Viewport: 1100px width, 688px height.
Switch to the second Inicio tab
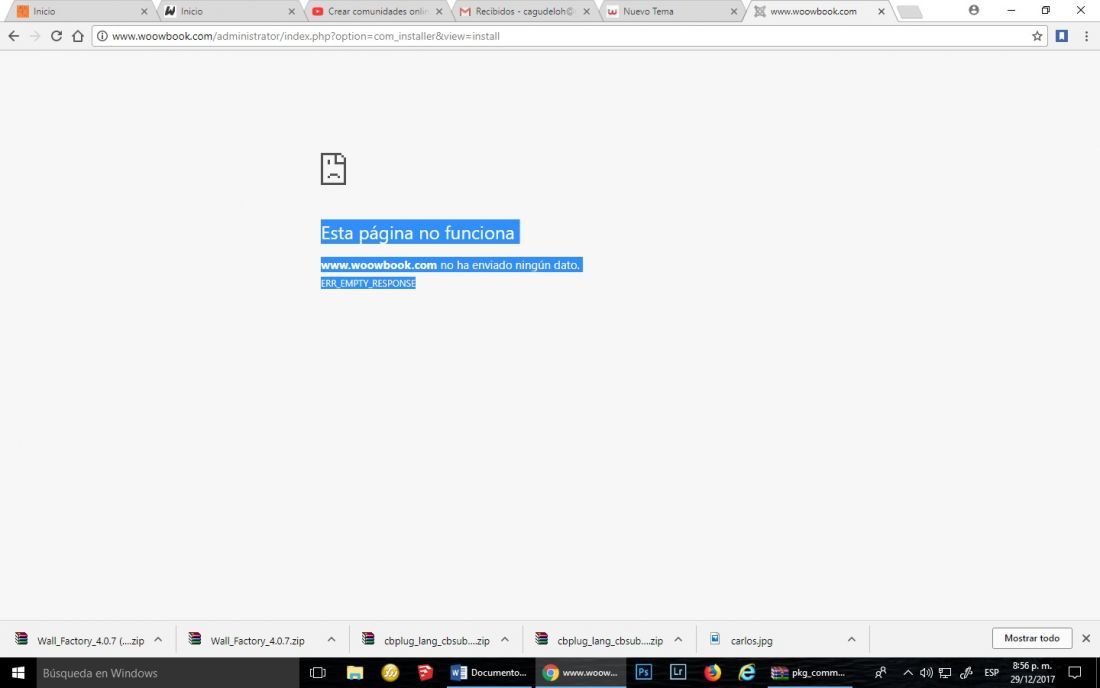pyautogui.click(x=228, y=11)
